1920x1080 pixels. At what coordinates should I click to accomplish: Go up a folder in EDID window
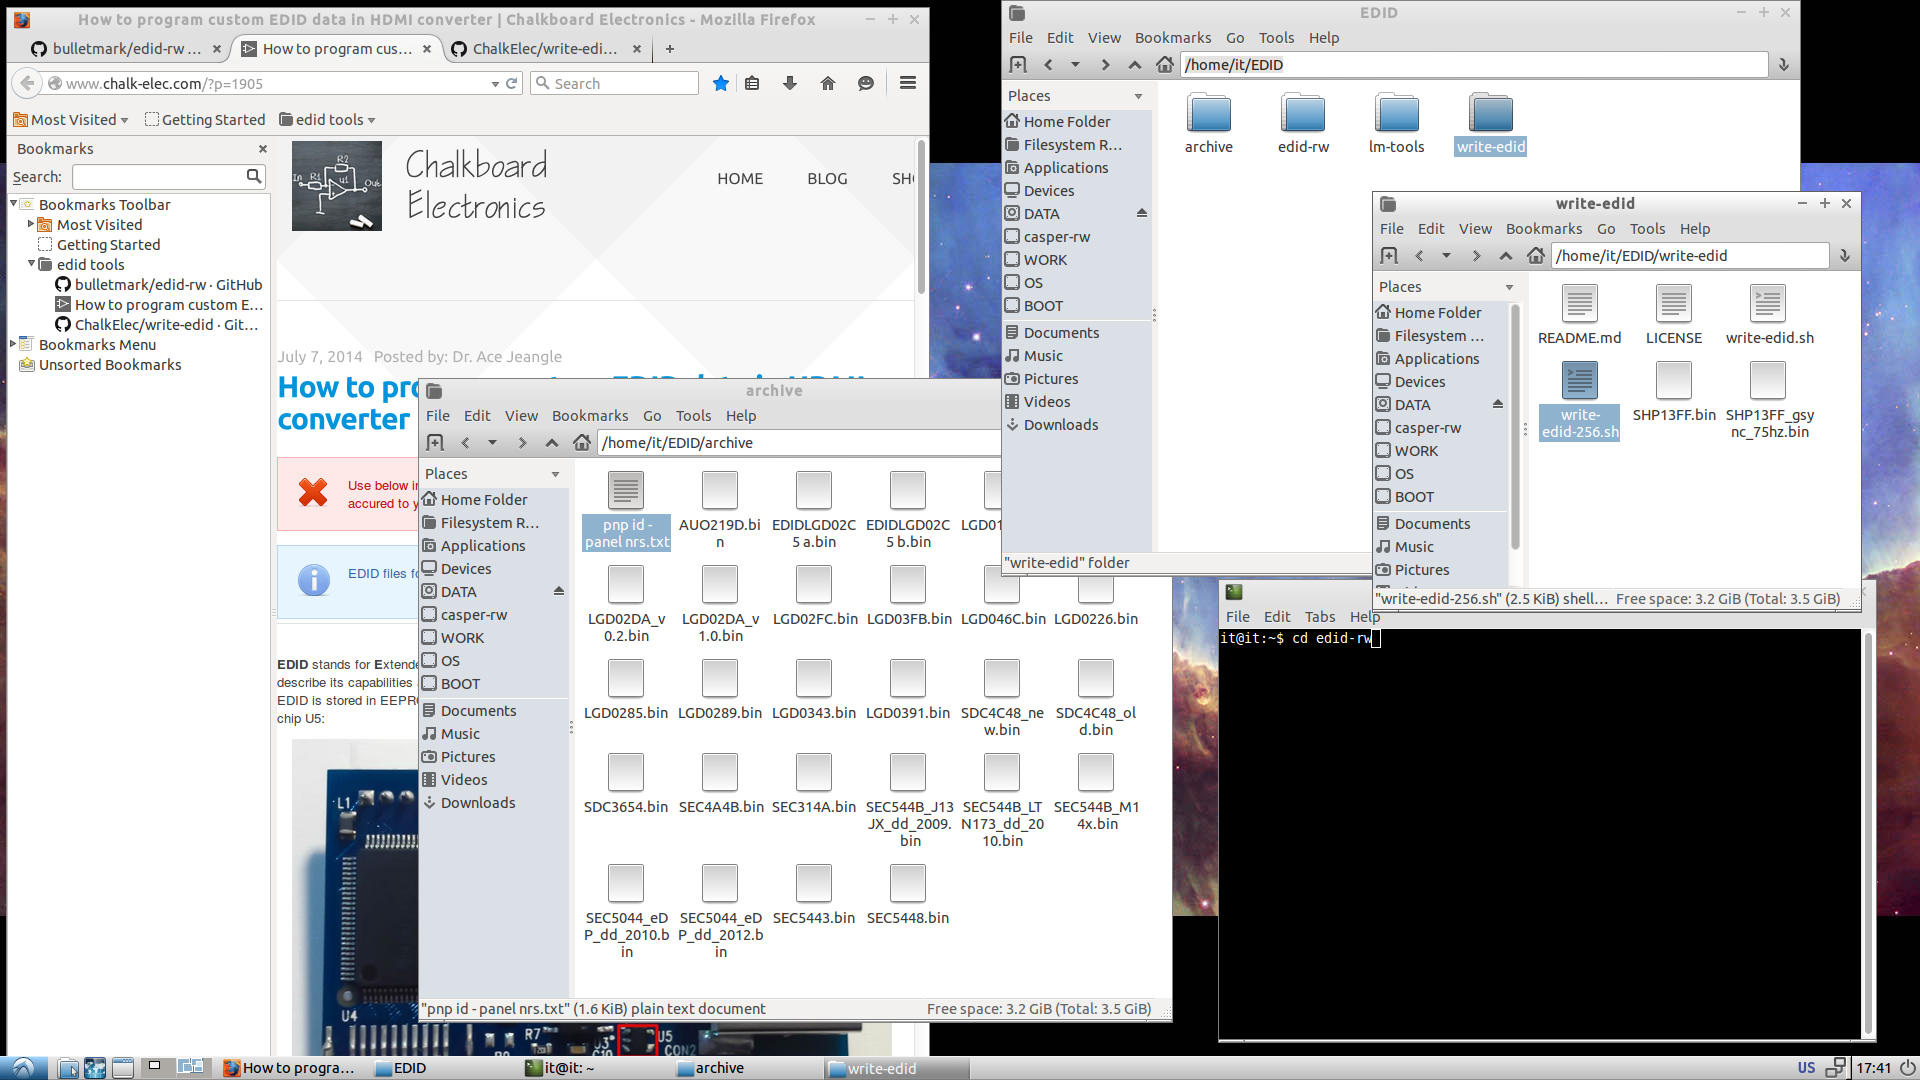[1134, 65]
